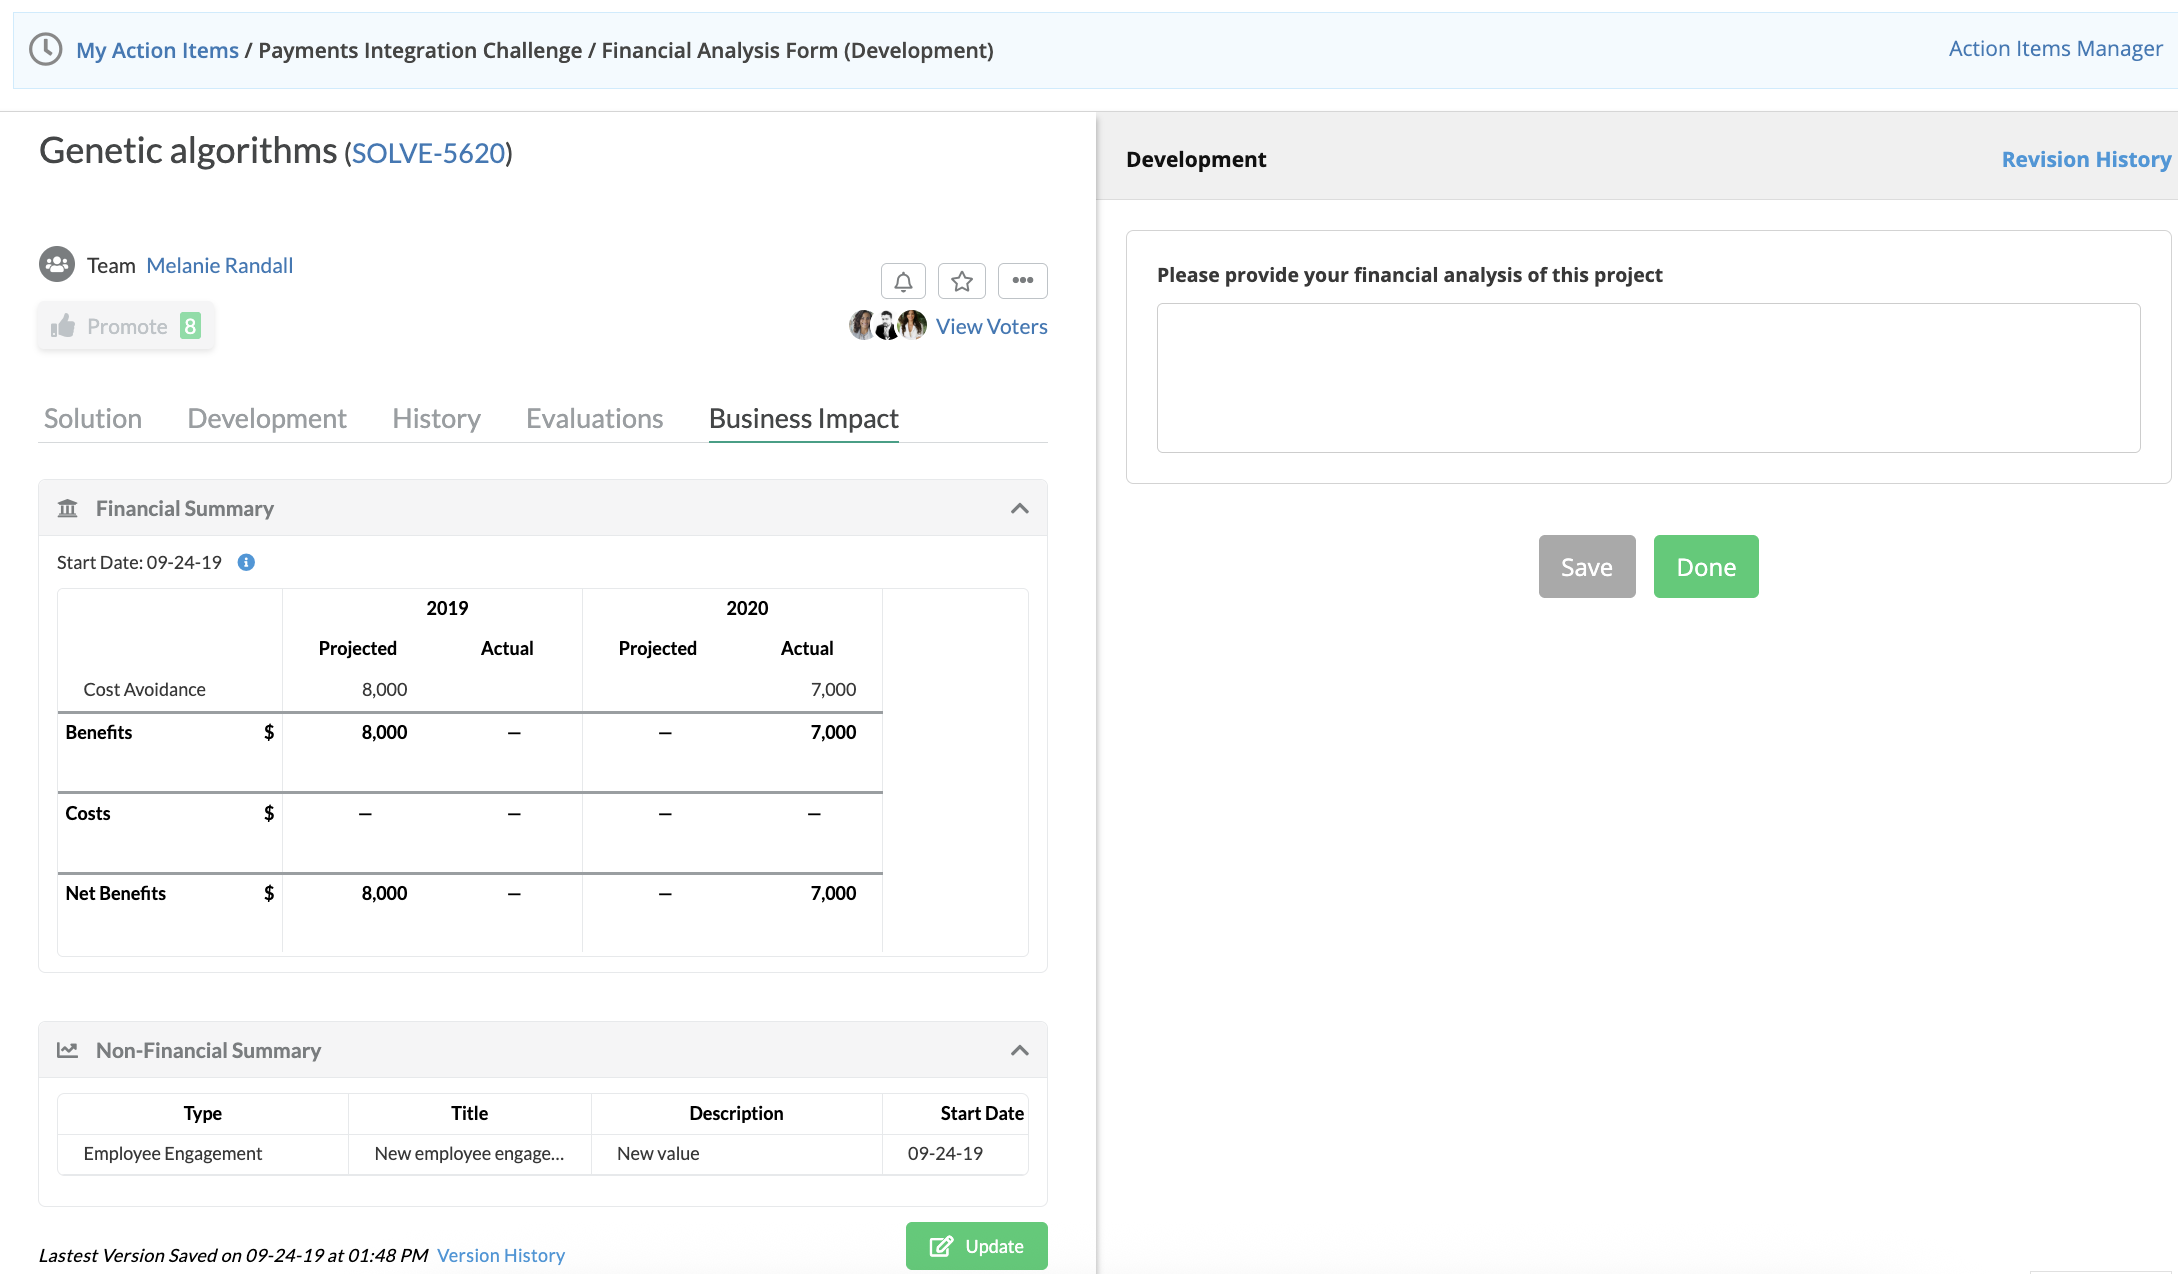Click the voter avatars thumbnail group

[888, 325]
